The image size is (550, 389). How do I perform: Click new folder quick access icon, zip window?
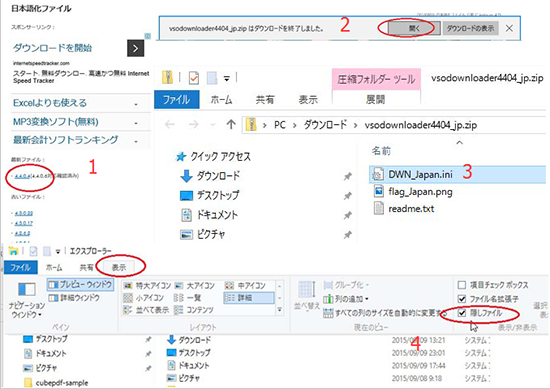[212, 78]
